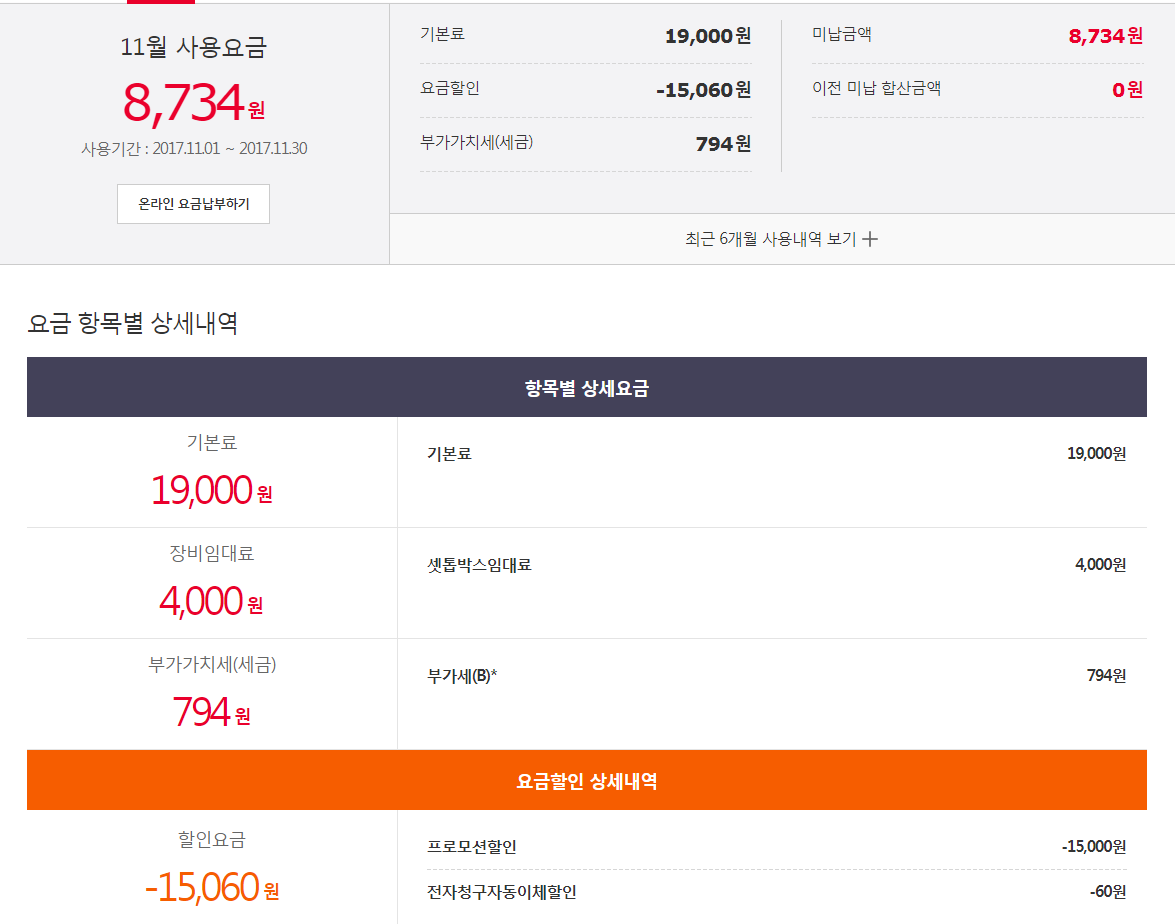Click the plus icon beside 최근 6개월 사용내역 보기
Viewport: 1175px width, 924px height.
tap(870, 239)
